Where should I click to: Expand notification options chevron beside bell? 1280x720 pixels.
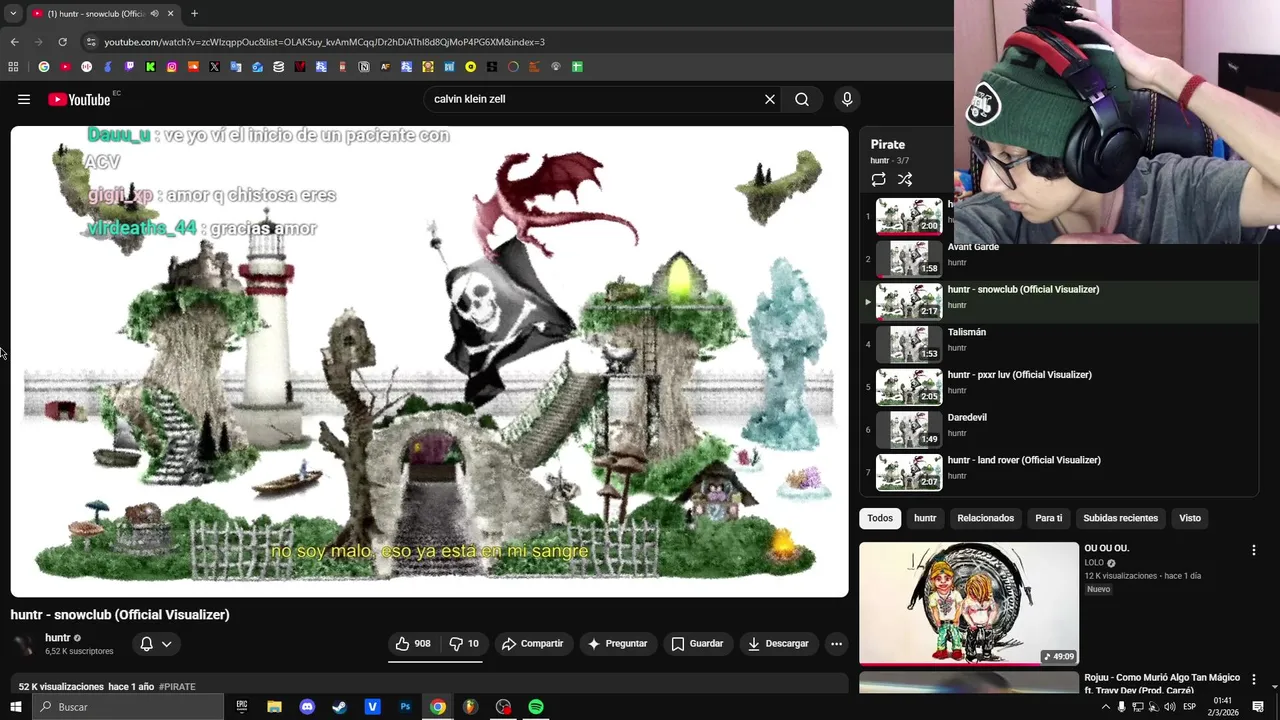167,643
